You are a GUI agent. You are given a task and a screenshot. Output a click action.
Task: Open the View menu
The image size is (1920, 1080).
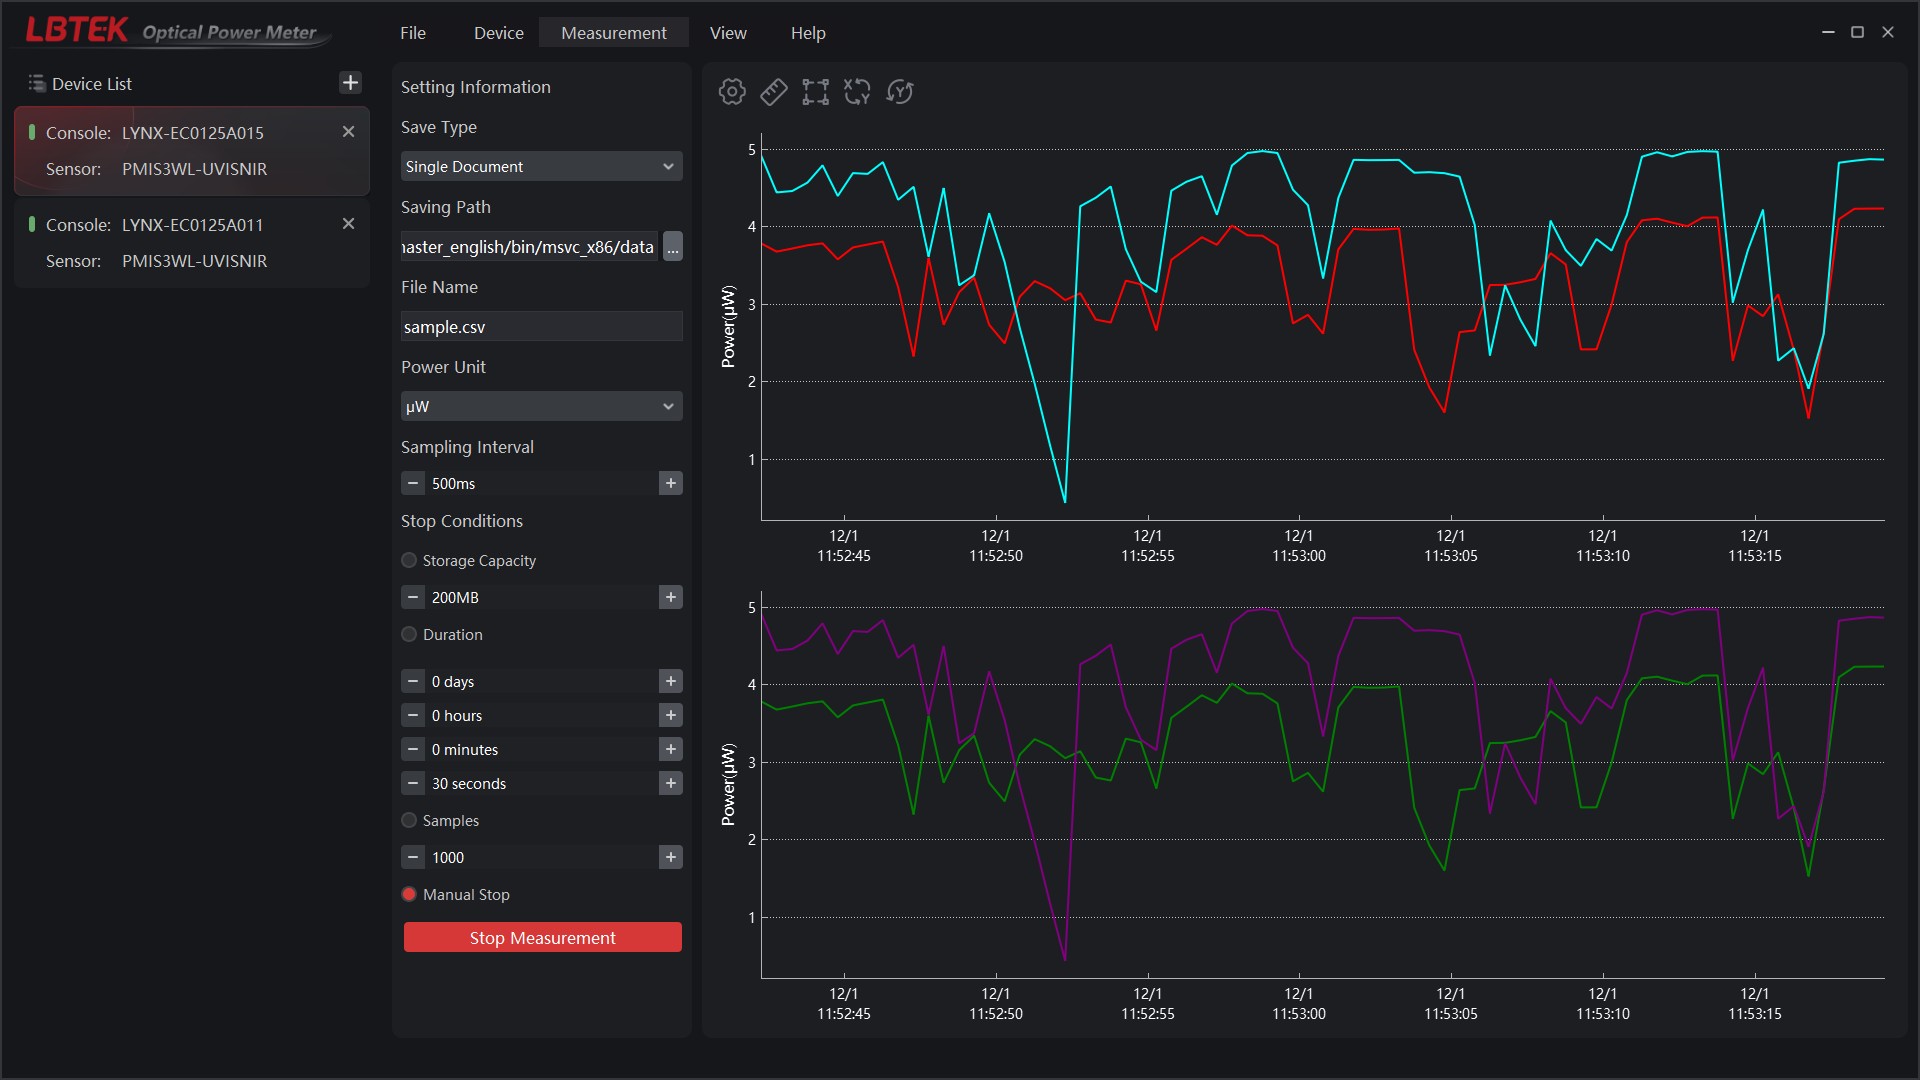tap(728, 33)
